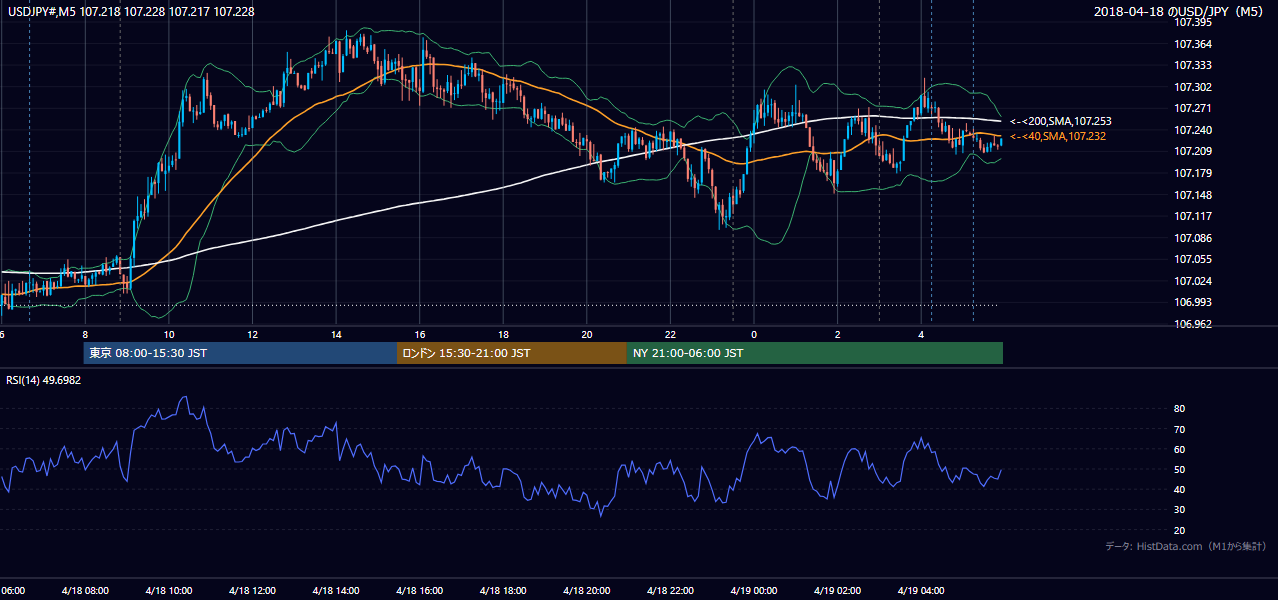Click RSI scale value 70

[x=1180, y=429]
